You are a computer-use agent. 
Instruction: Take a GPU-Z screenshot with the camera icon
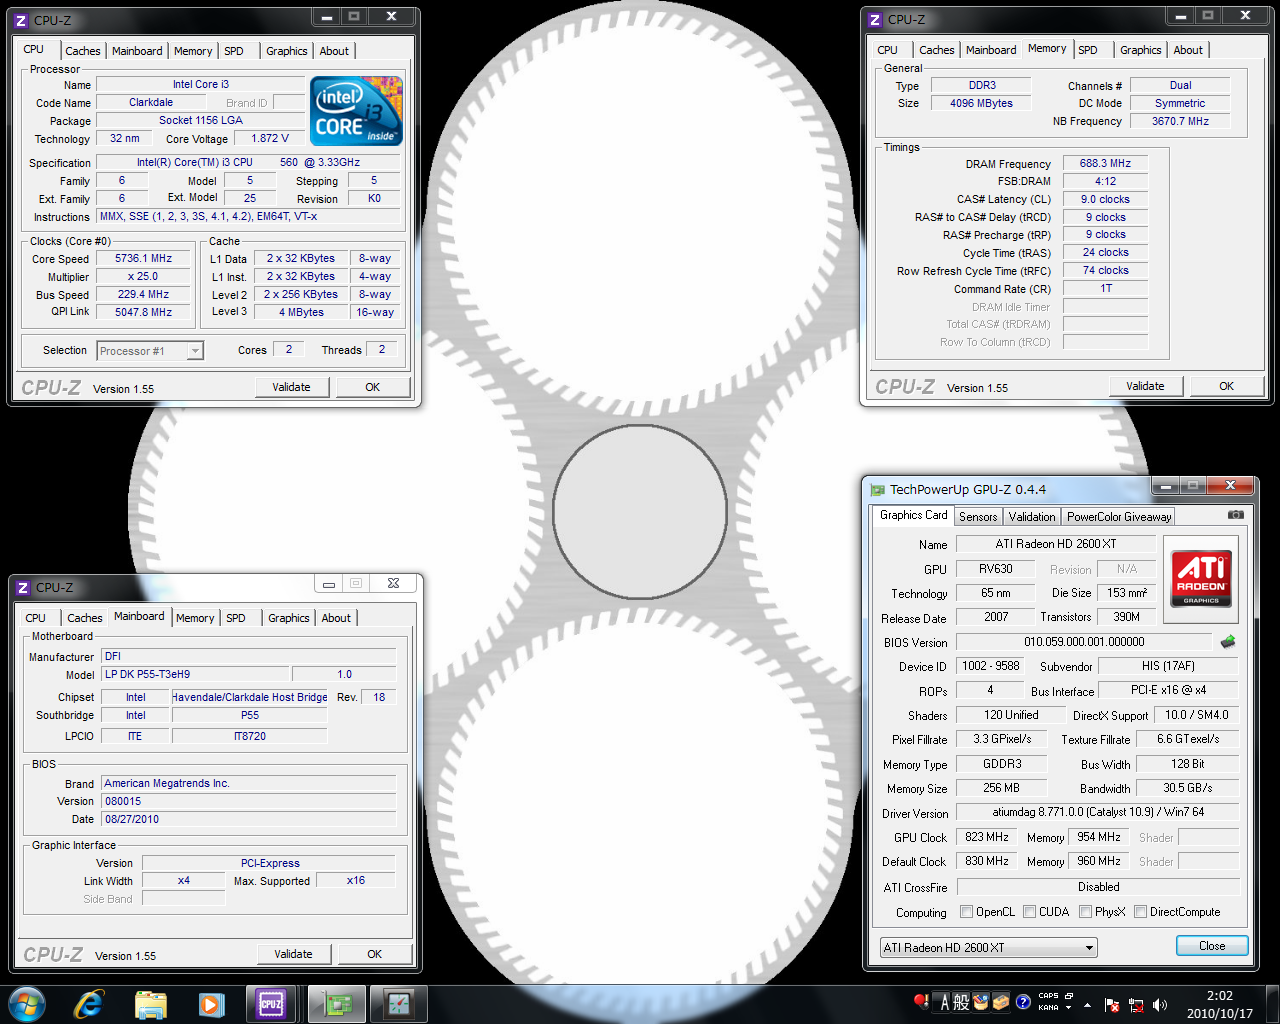pyautogui.click(x=1236, y=515)
